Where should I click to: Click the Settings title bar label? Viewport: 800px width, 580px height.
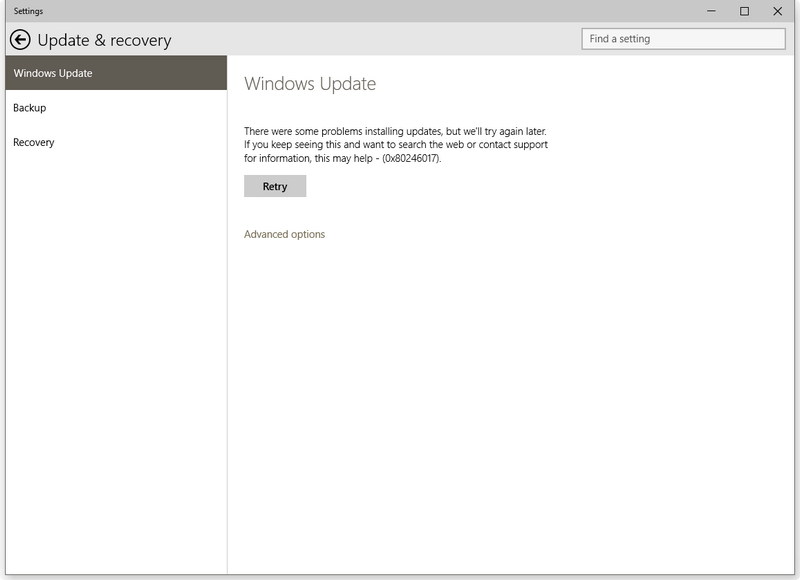pos(28,11)
